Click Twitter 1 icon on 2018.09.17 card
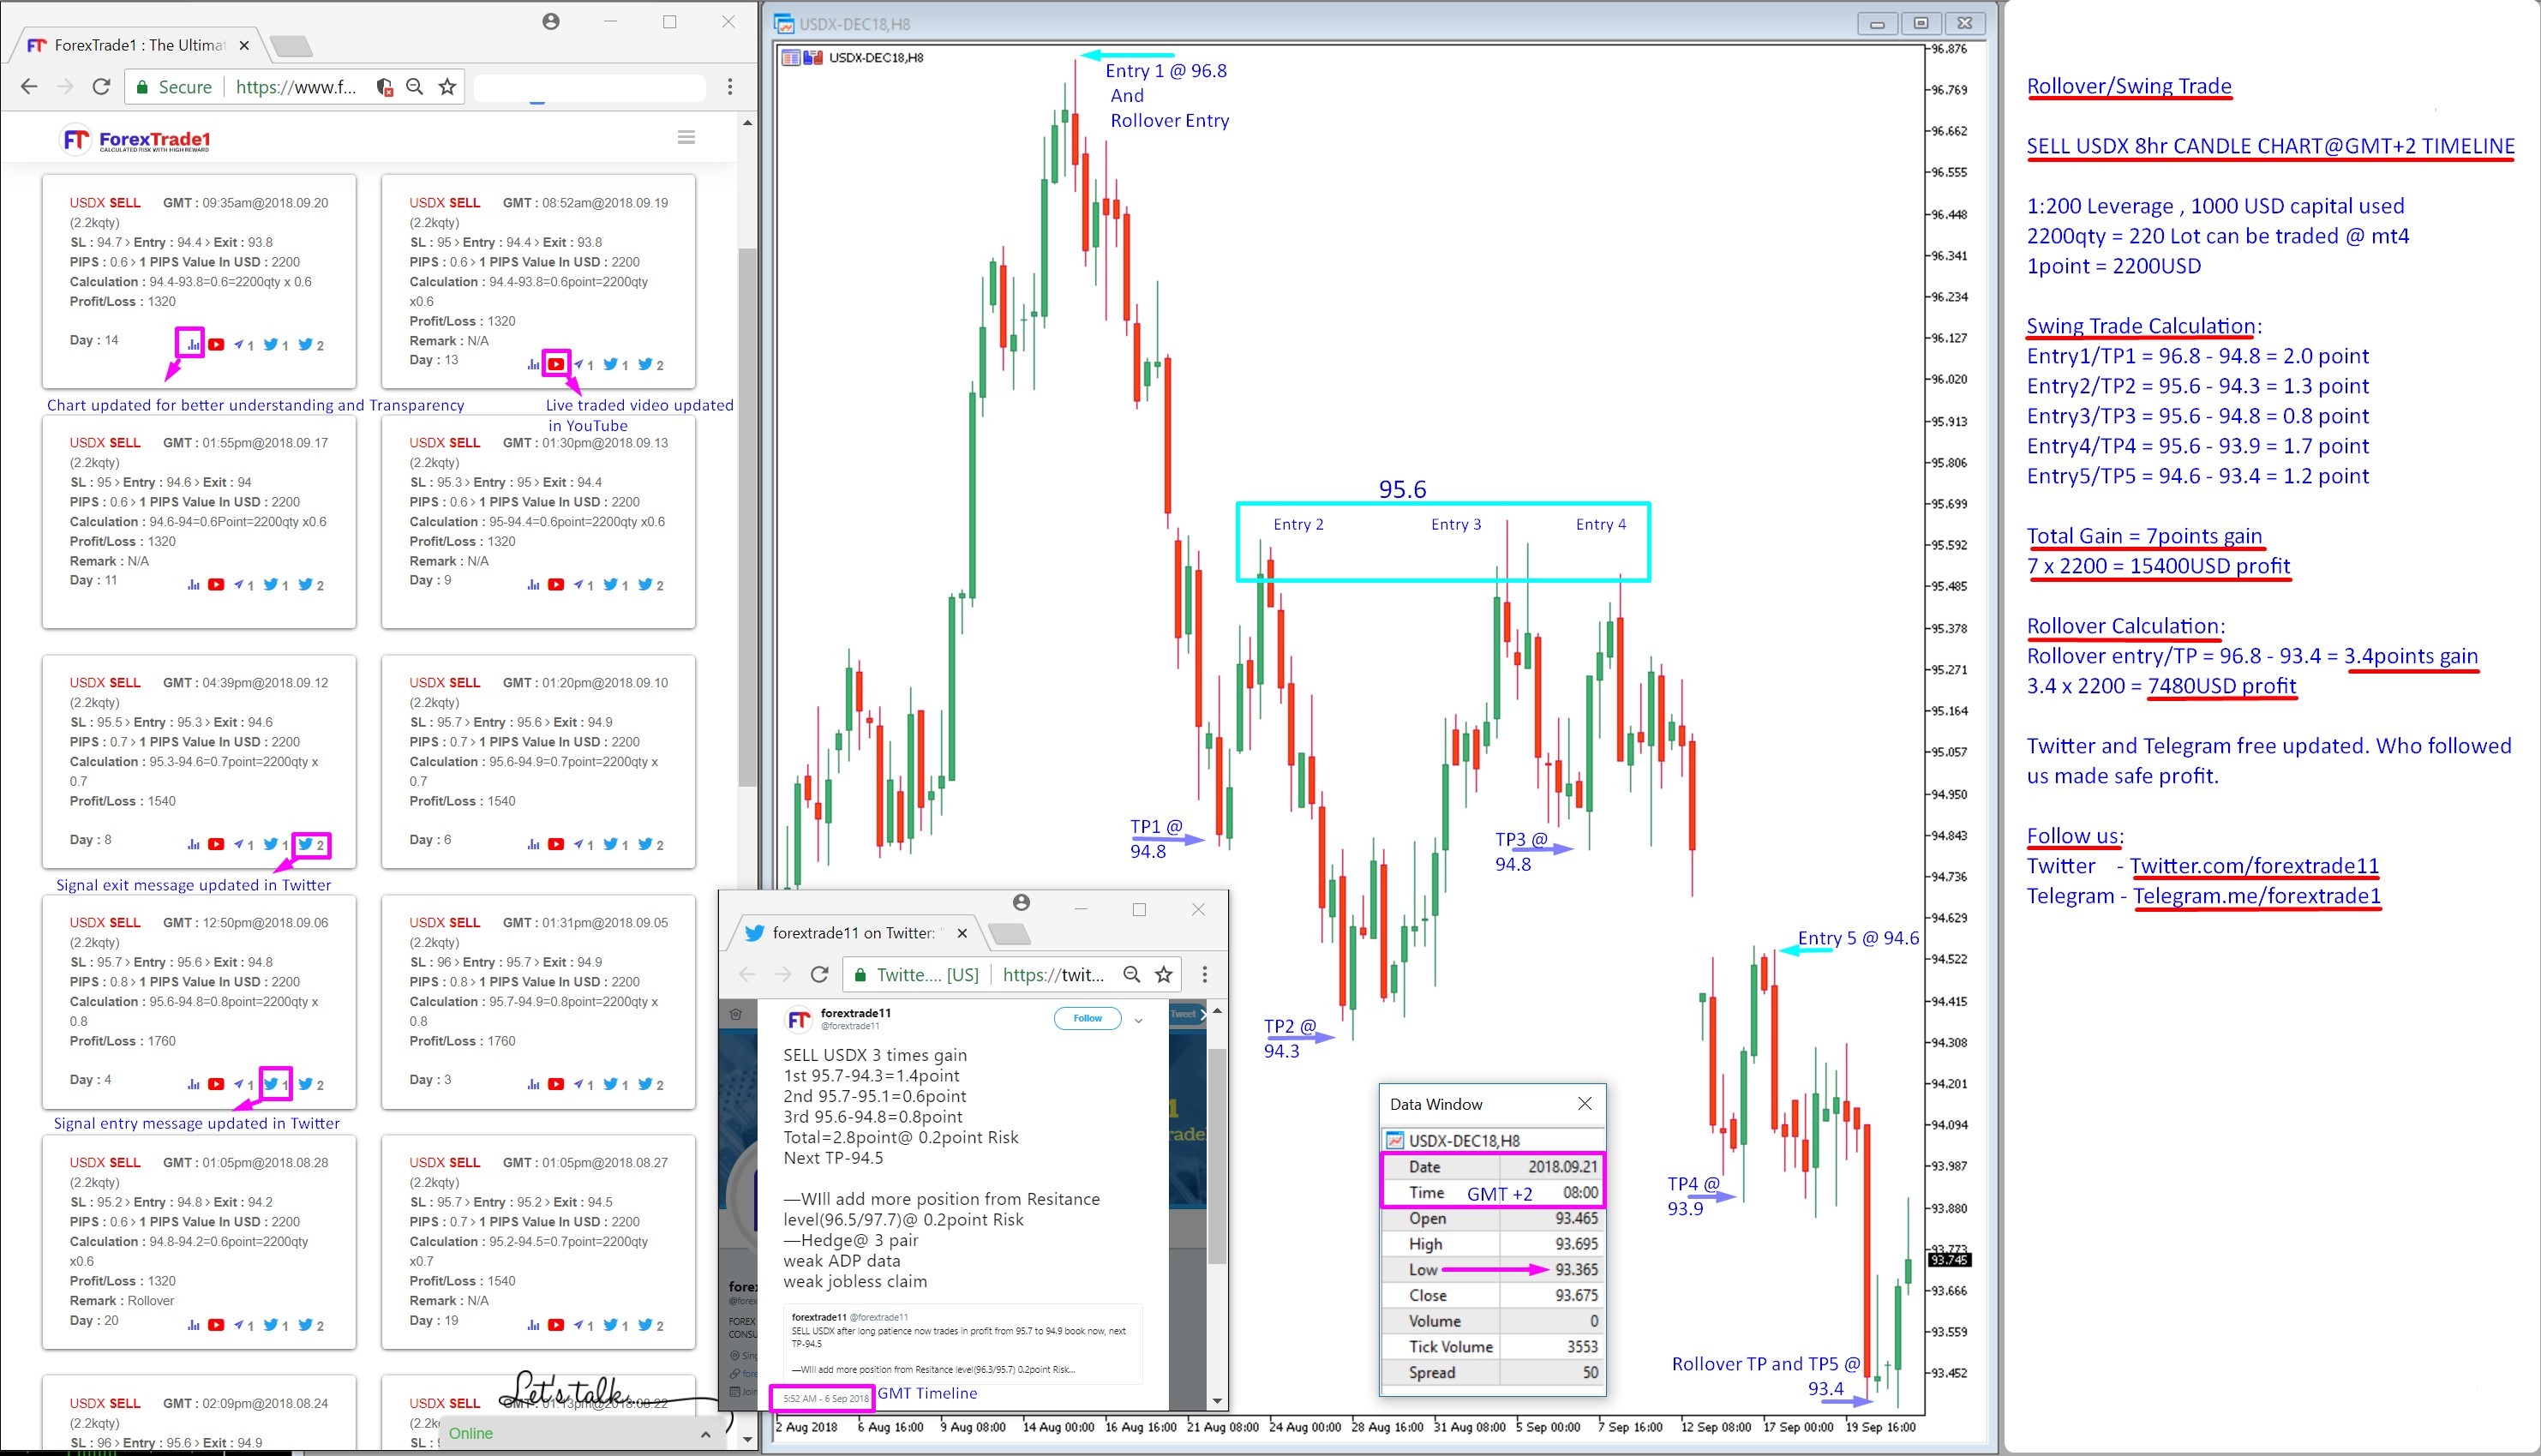 pos(271,584)
